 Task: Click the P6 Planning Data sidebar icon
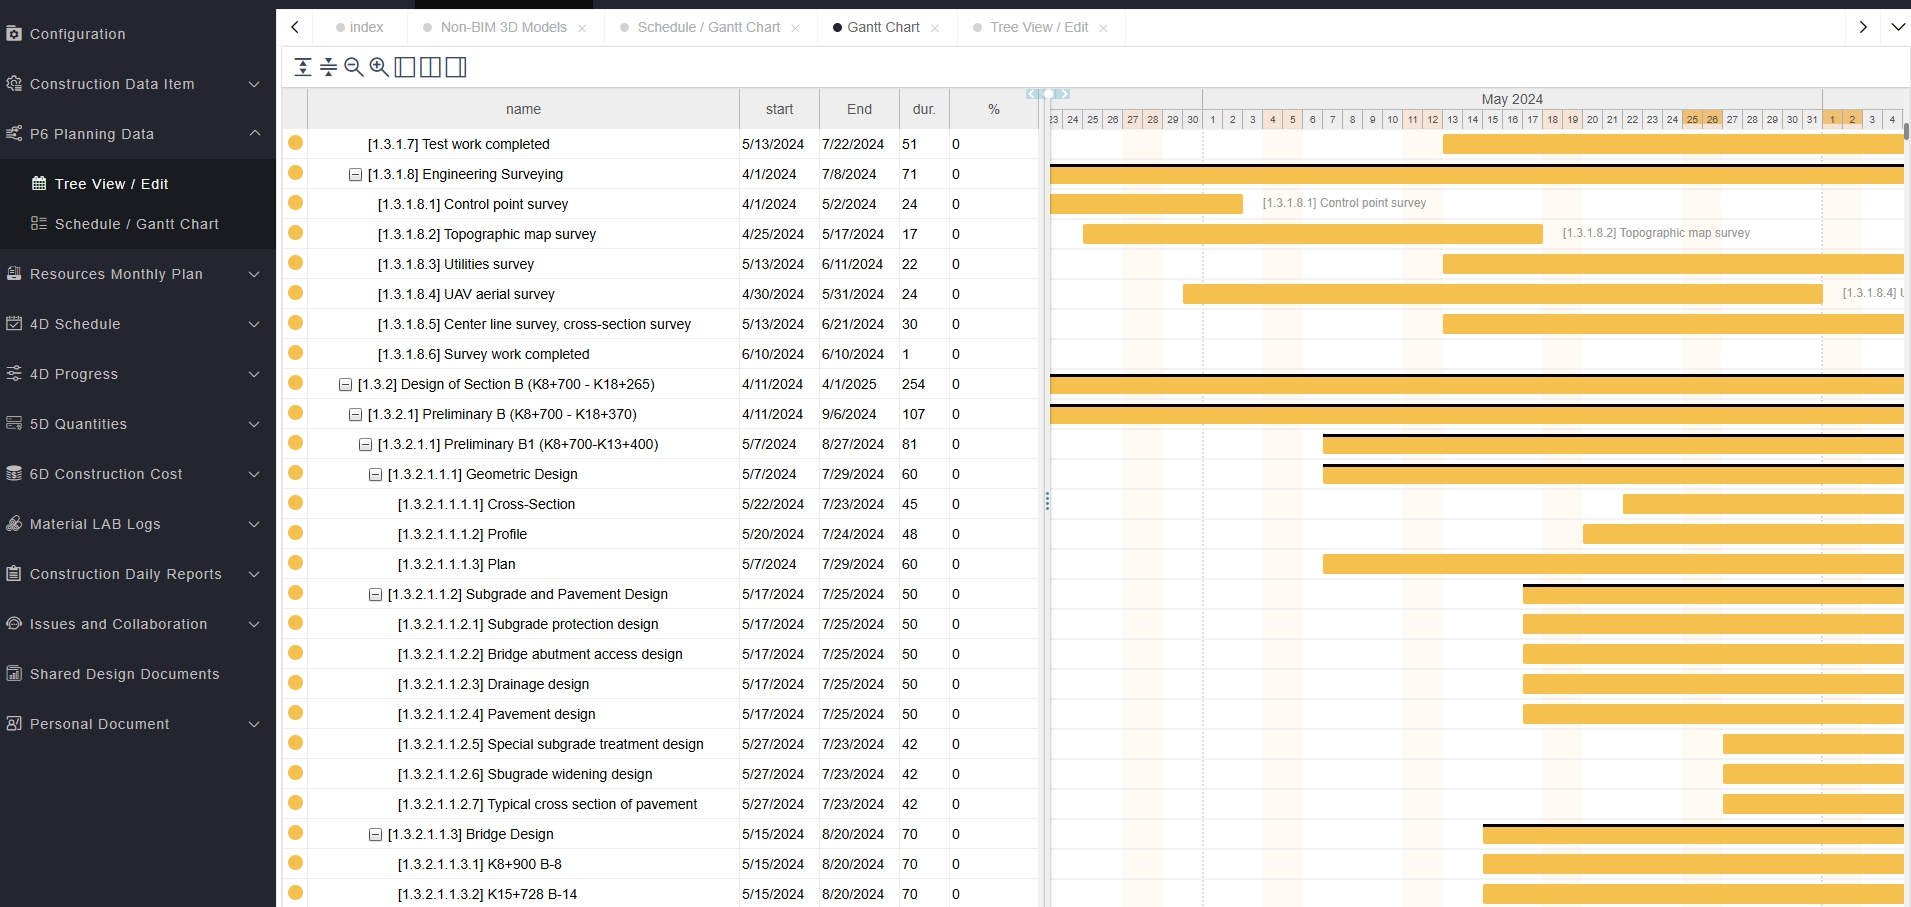coord(14,133)
